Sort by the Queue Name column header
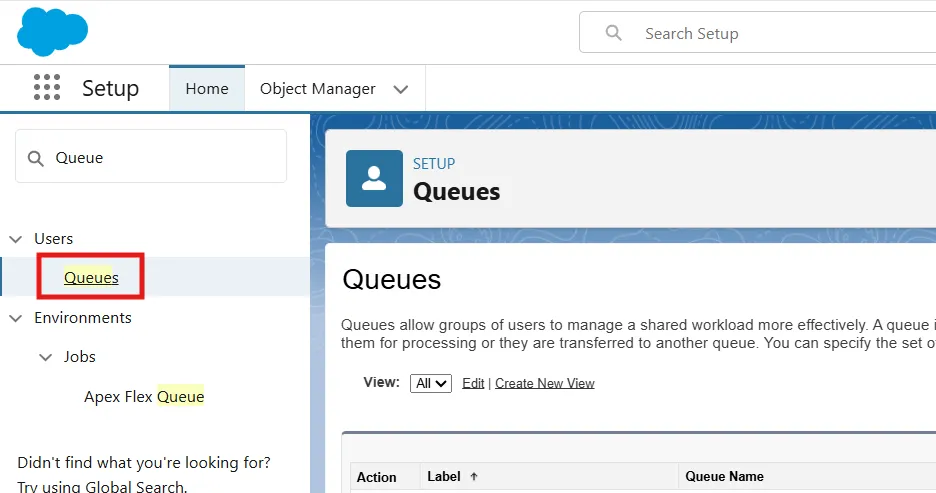Image resolution: width=936 pixels, height=493 pixels. click(724, 477)
